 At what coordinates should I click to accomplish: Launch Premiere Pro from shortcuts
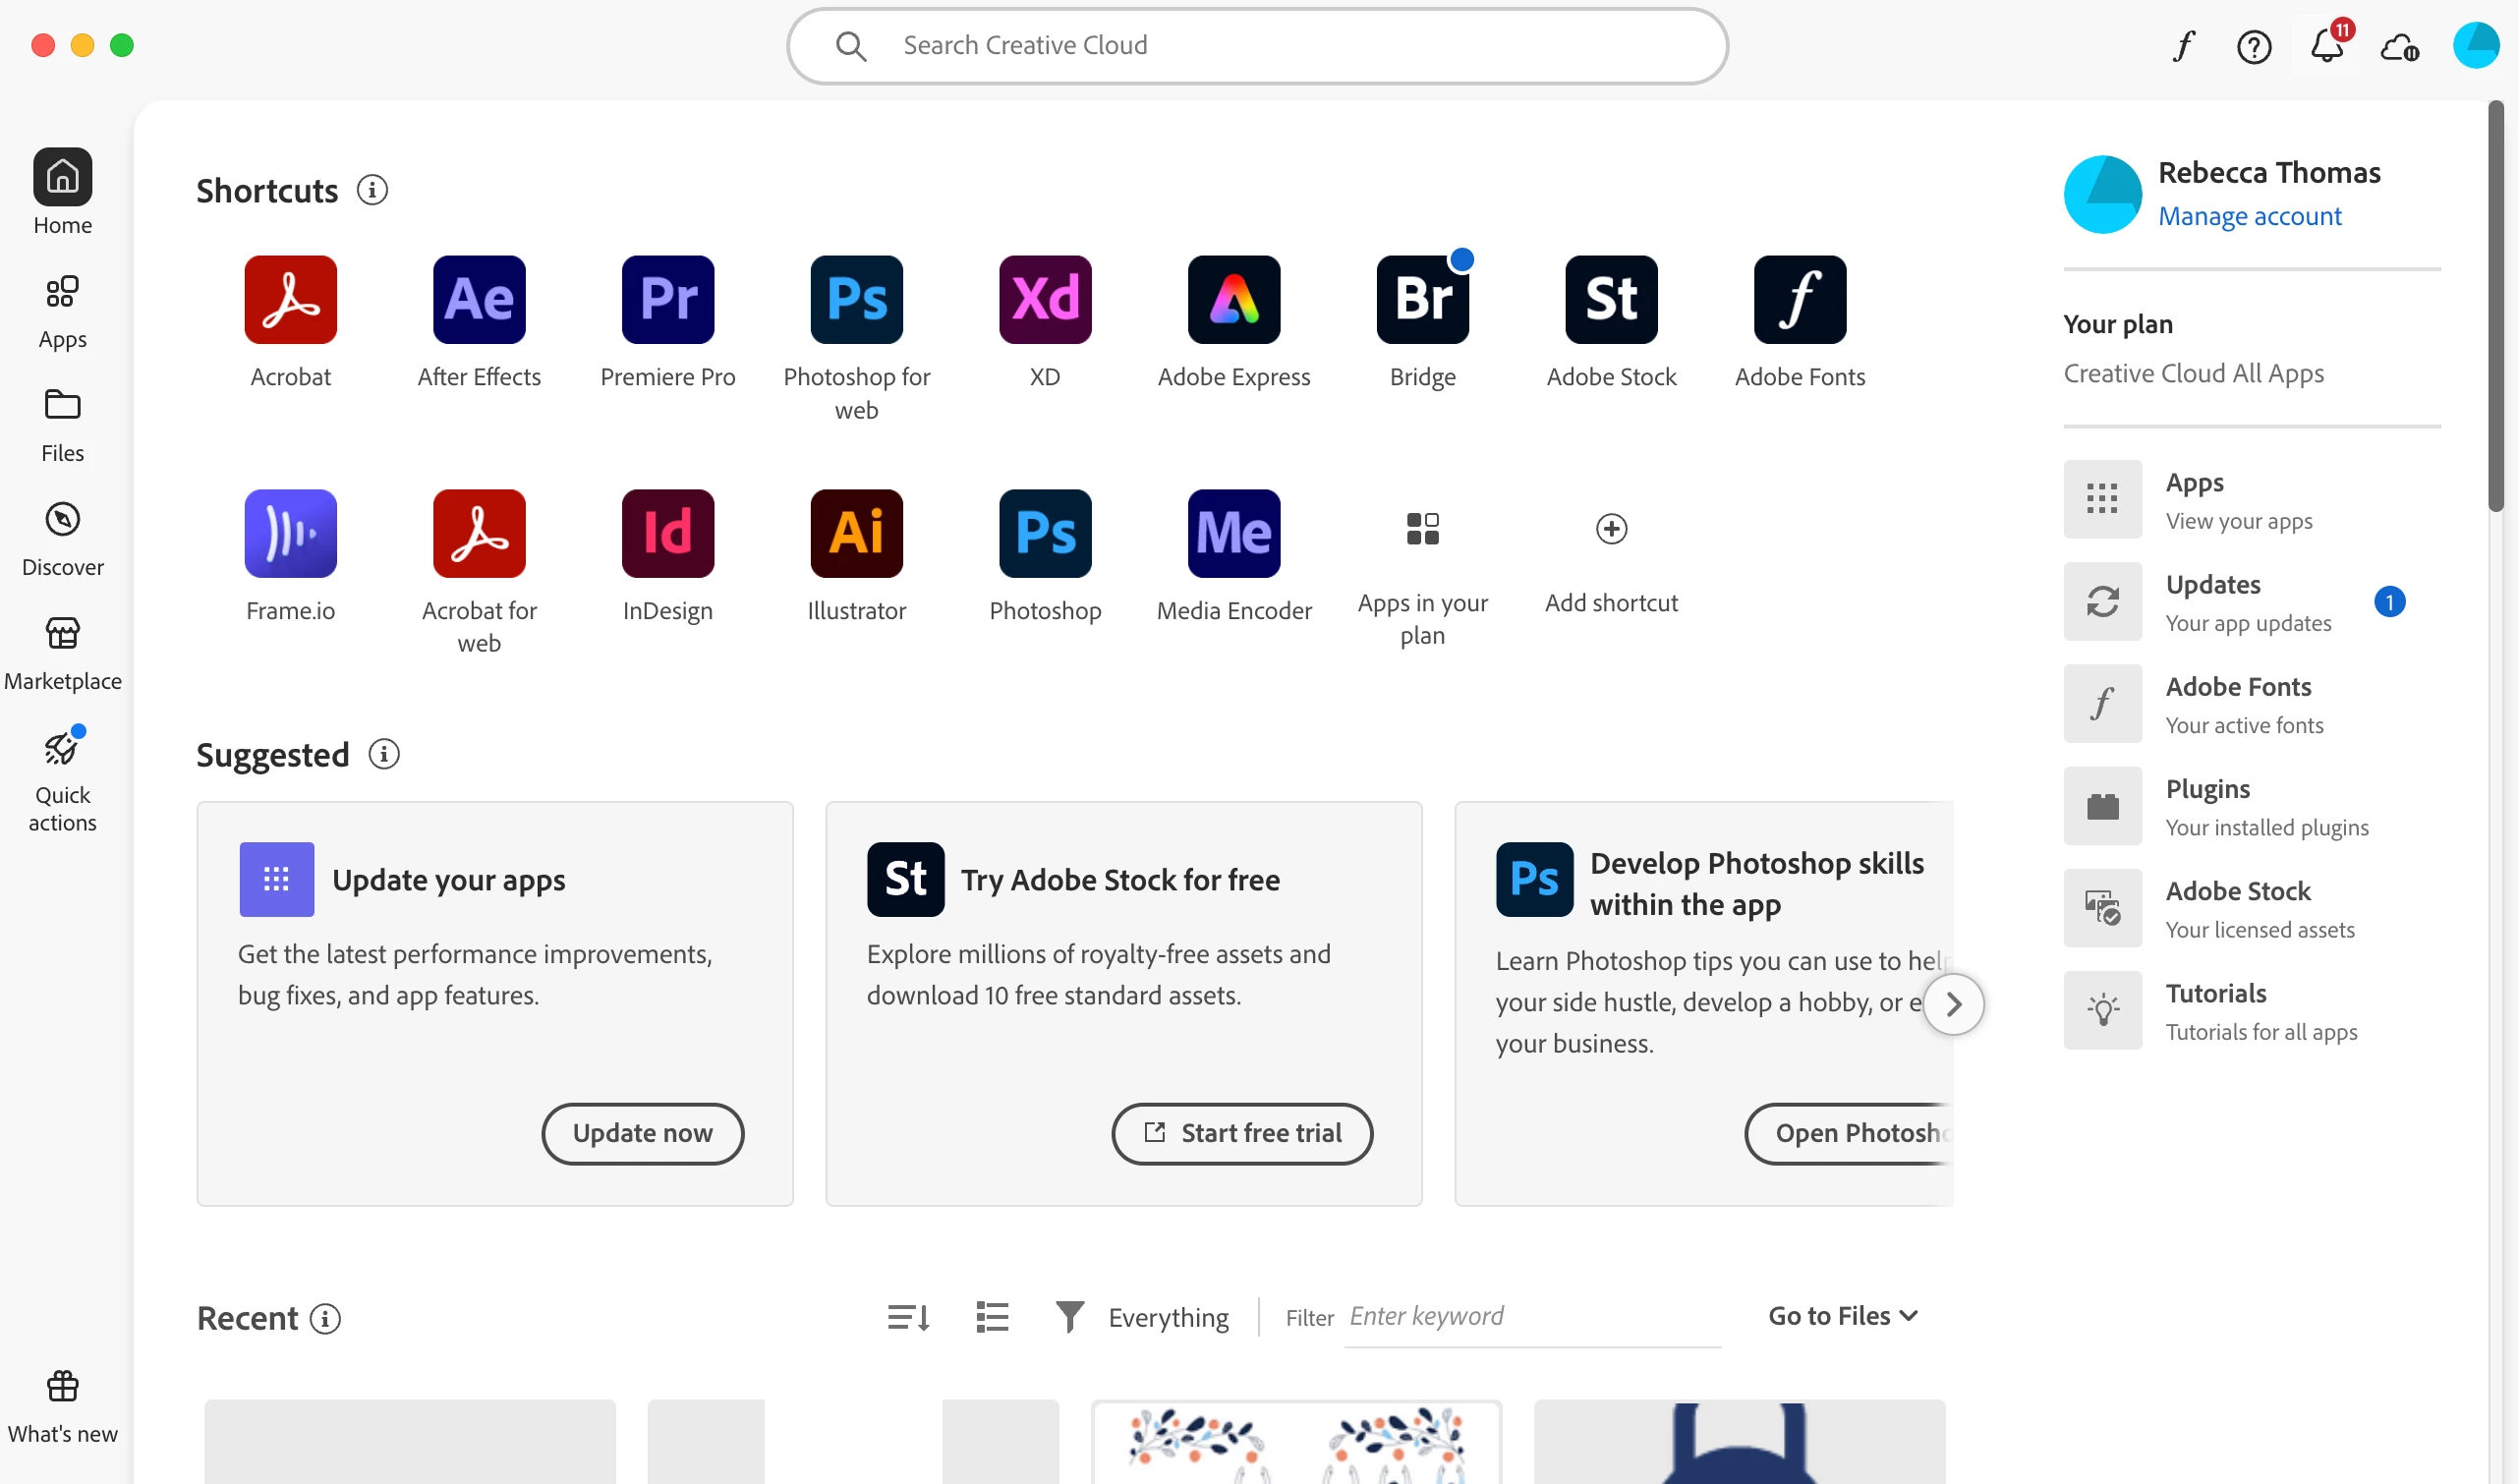pos(667,299)
